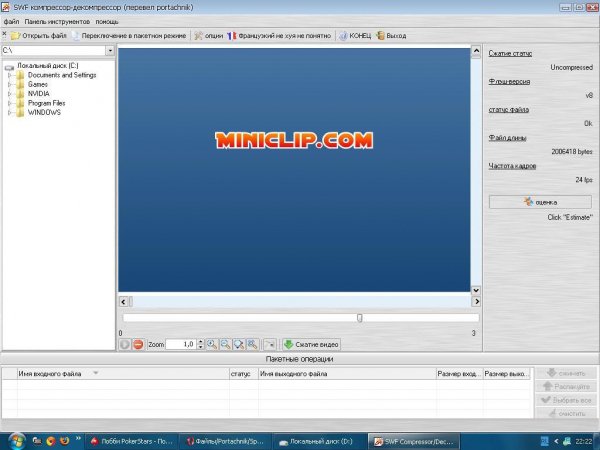The width and height of the screenshot is (600, 450).
Task: Click the Размер выхо. column header
Action: [507, 374]
